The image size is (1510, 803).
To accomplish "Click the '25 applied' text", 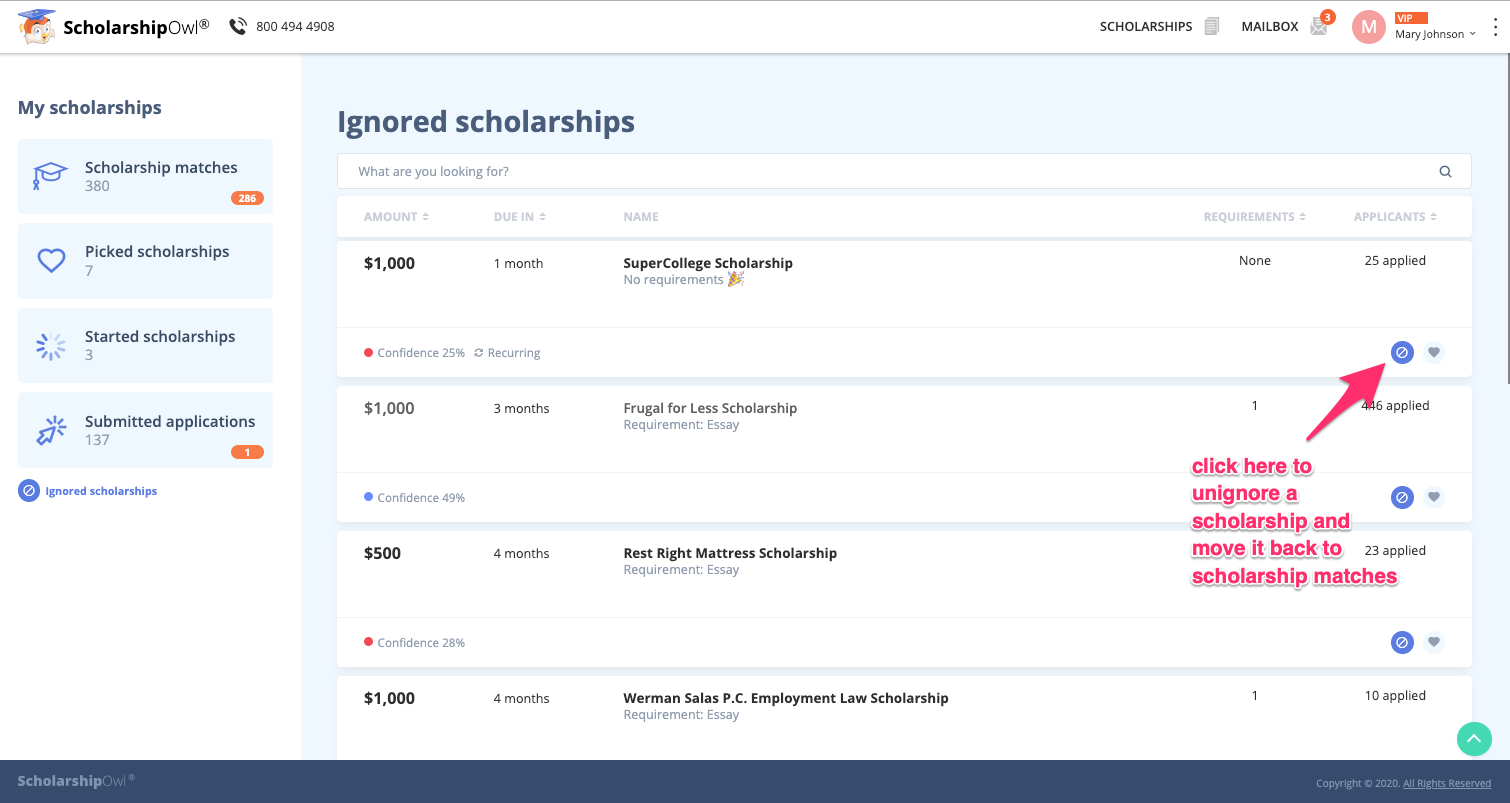I will [1395, 261].
